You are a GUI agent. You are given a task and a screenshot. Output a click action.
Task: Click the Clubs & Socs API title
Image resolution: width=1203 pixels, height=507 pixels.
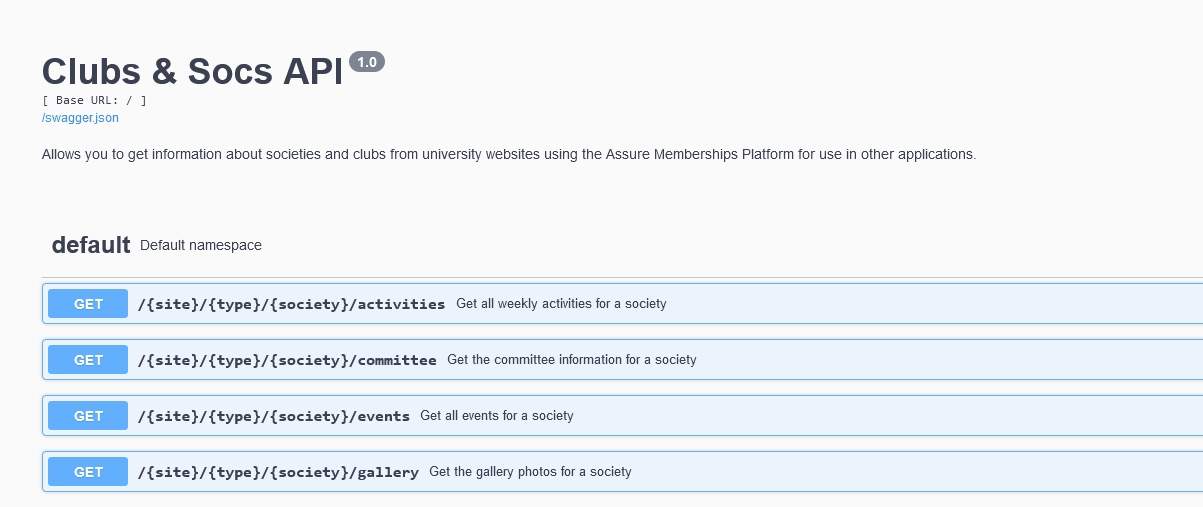tap(192, 71)
